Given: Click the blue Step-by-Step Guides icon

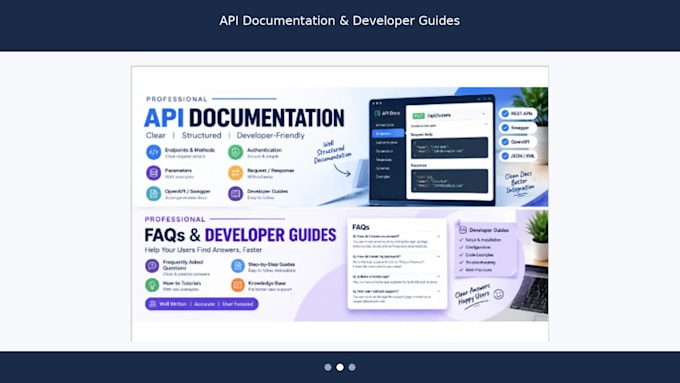Looking at the screenshot, I should tap(238, 265).
